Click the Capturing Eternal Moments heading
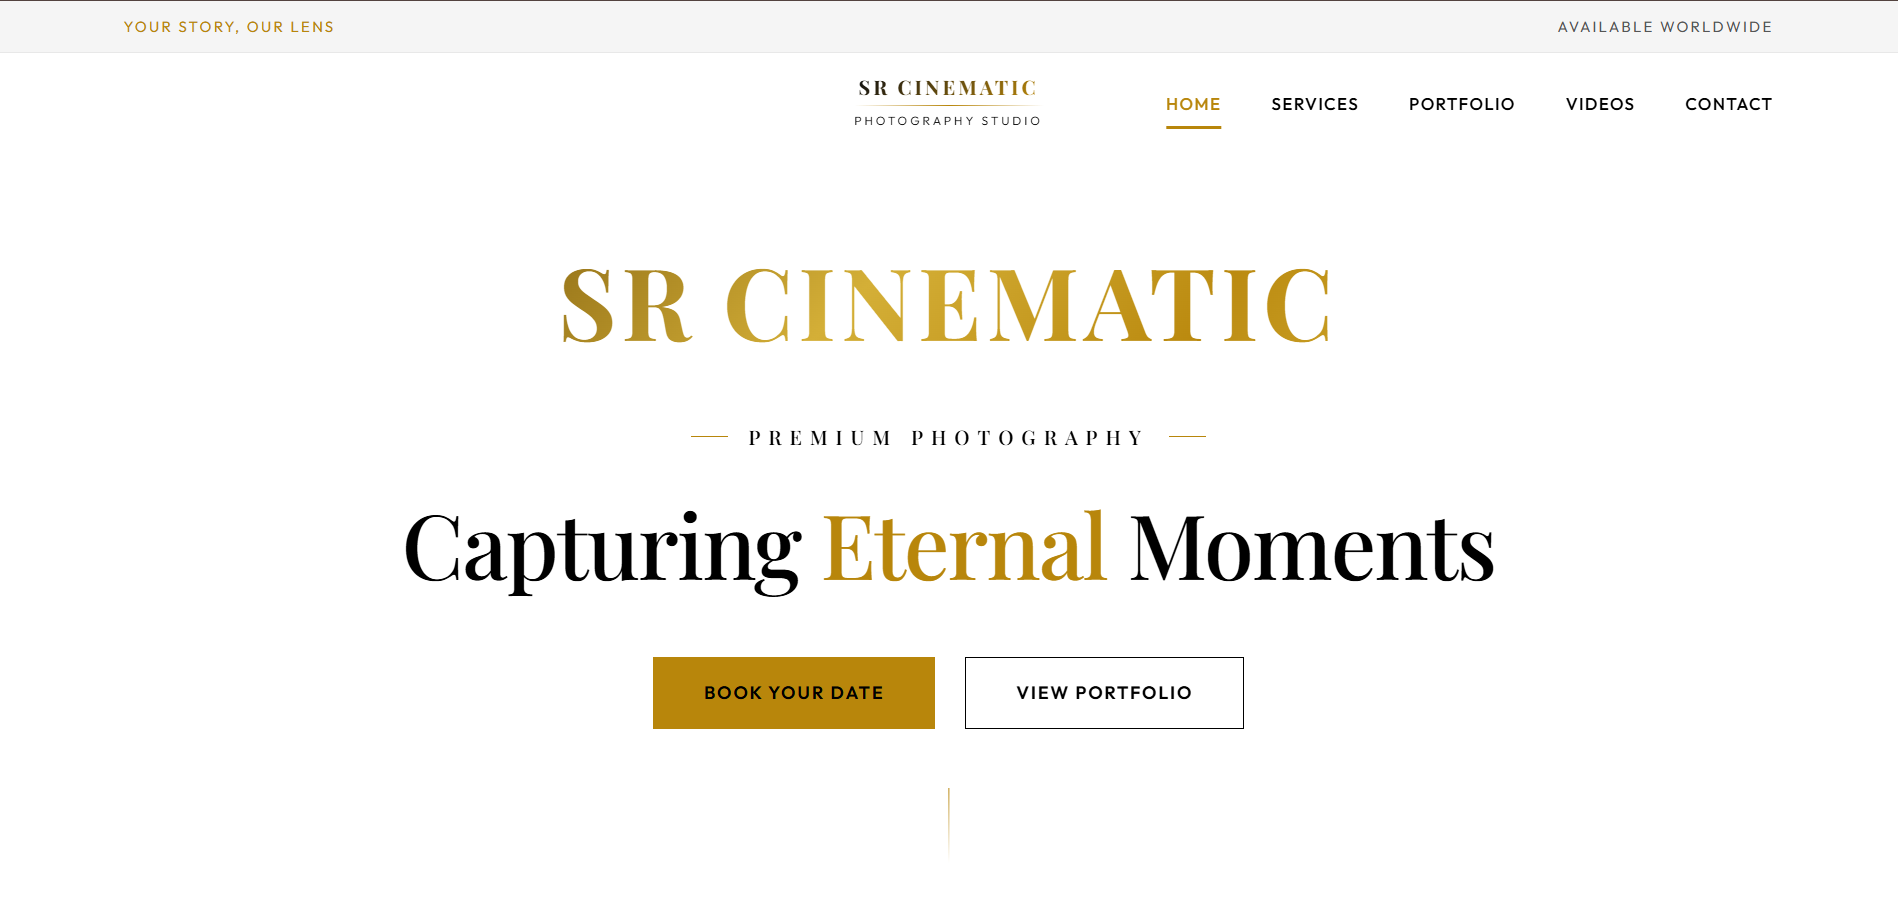Image resolution: width=1898 pixels, height=910 pixels. 949,546
